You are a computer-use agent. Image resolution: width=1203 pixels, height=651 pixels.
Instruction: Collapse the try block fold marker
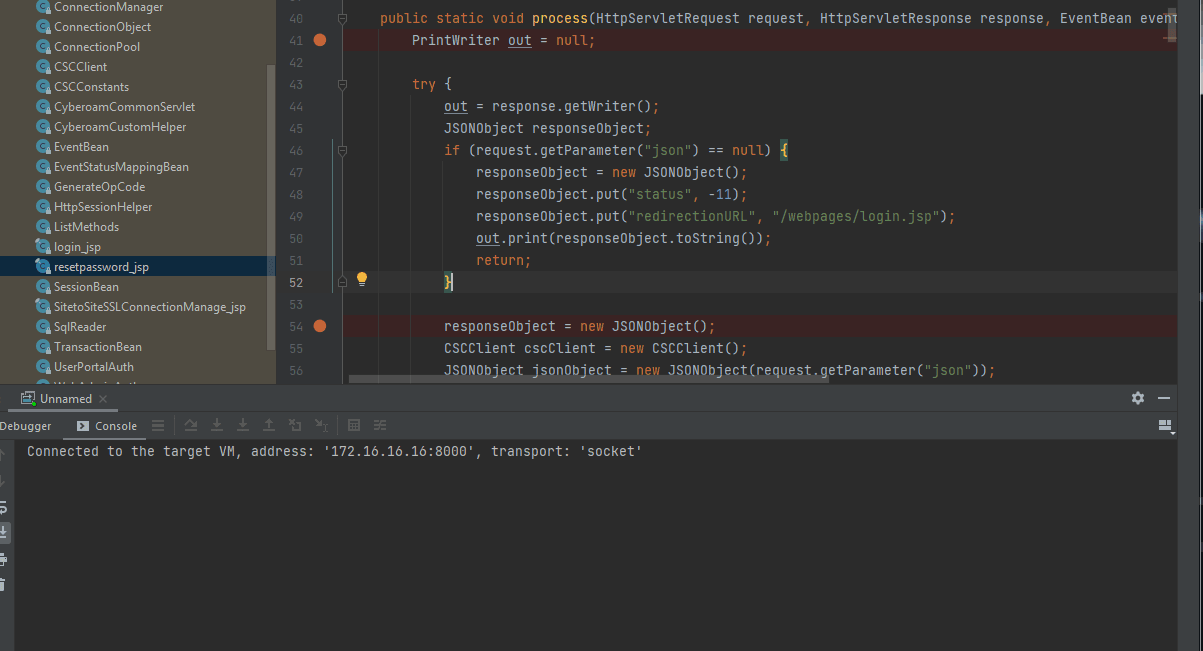click(x=342, y=84)
